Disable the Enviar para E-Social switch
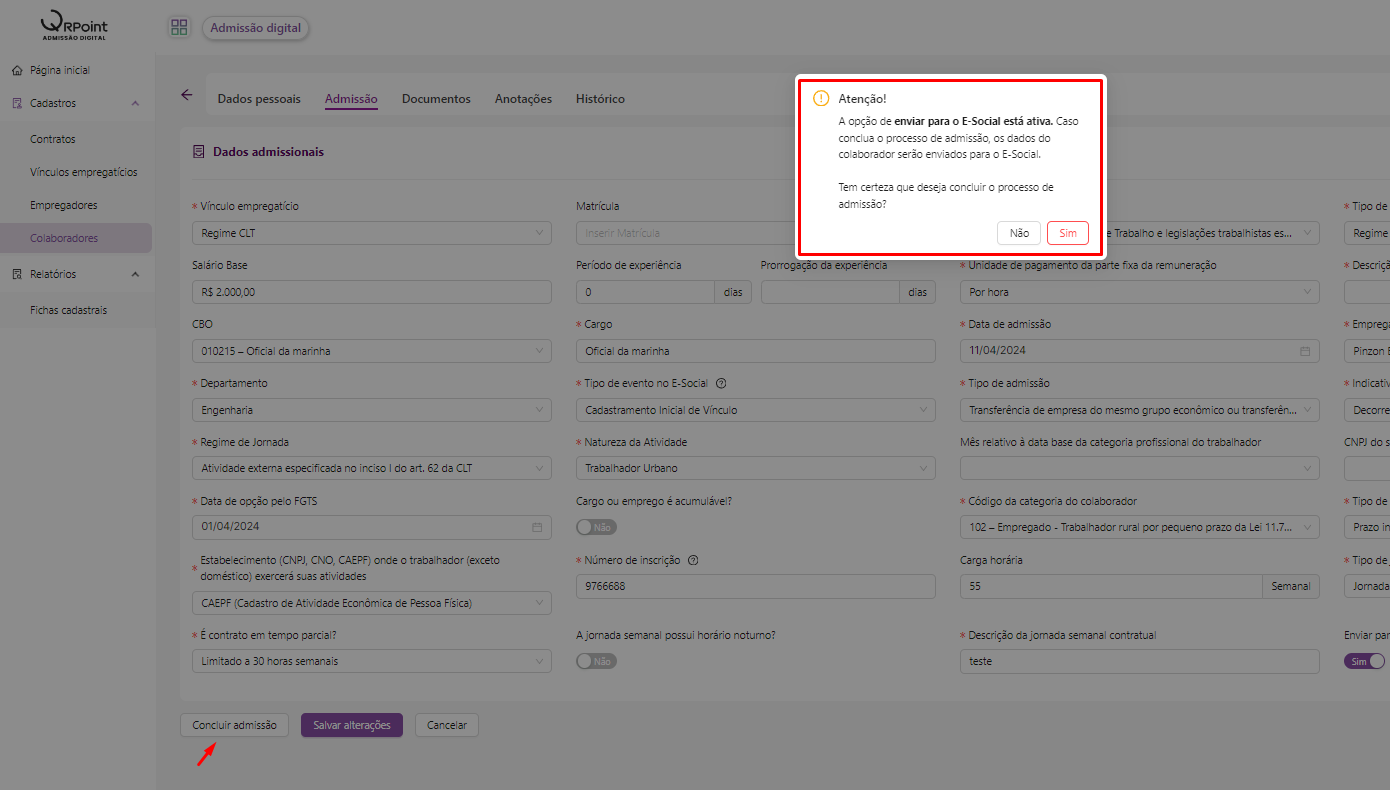Screen dimensions: 1390x790 pyautogui.click(x=1364, y=661)
